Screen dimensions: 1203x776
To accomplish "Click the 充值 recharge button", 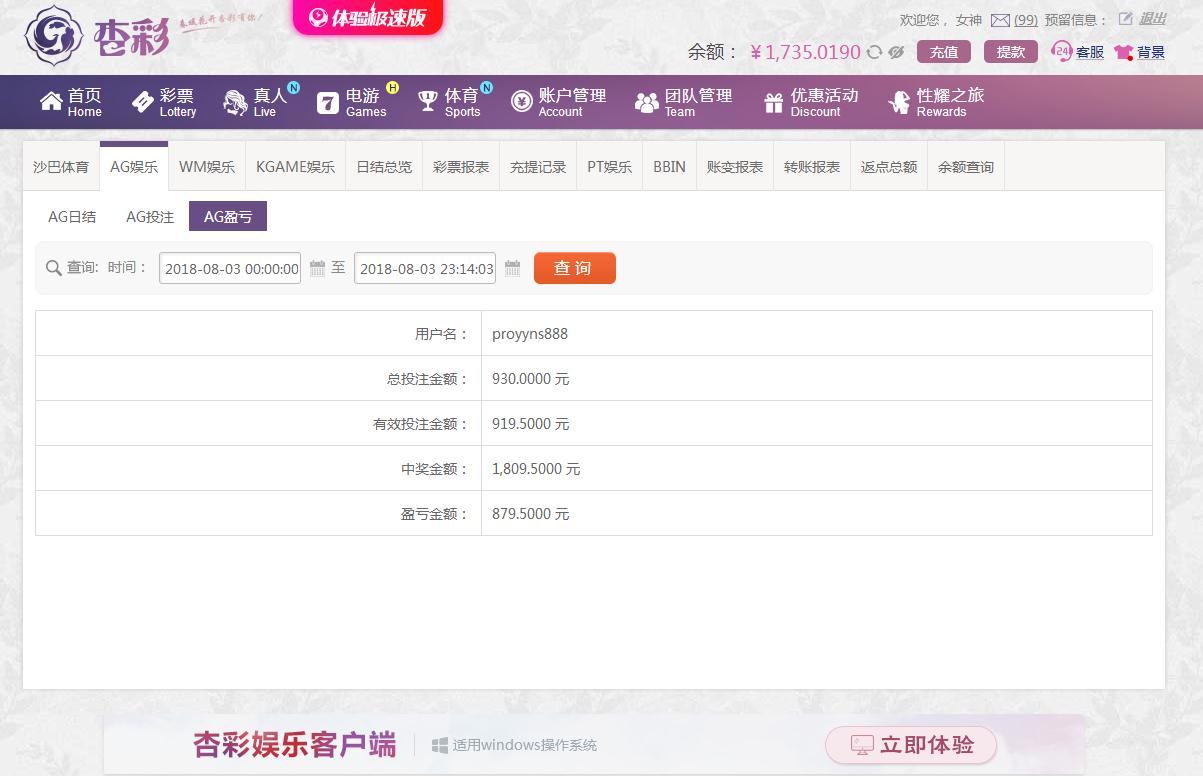I will point(944,52).
